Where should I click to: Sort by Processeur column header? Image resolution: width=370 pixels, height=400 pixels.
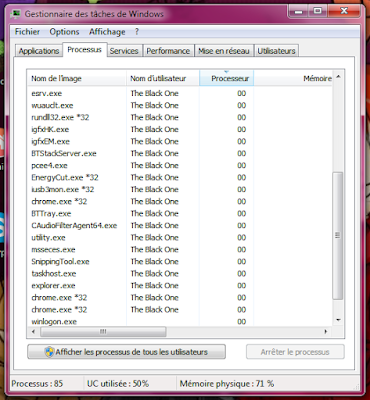(x=227, y=79)
